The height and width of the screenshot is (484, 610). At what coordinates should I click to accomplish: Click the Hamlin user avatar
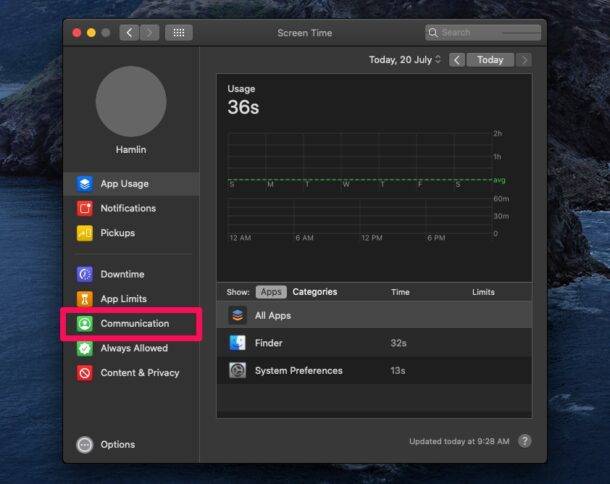[x=131, y=101]
